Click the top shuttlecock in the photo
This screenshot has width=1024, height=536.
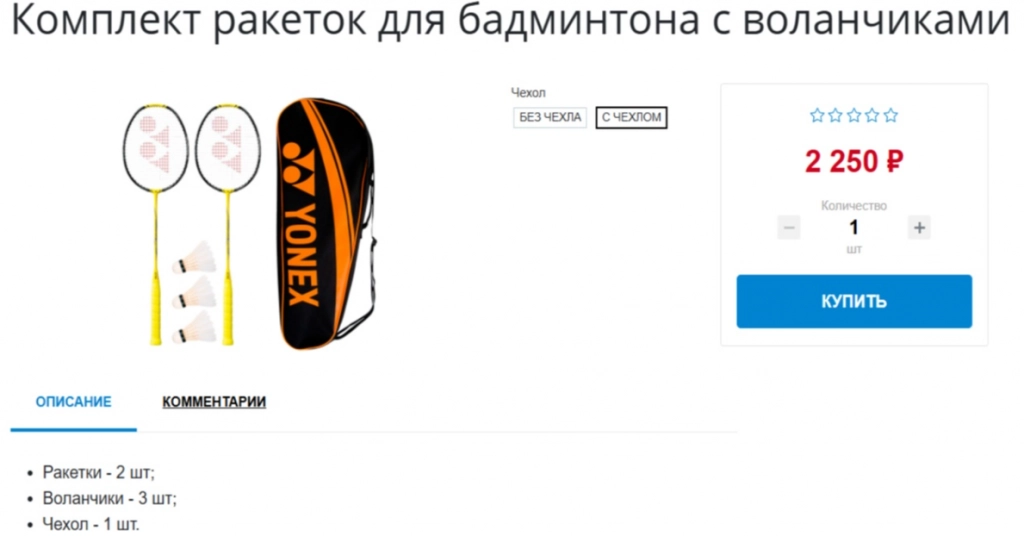click(x=195, y=258)
